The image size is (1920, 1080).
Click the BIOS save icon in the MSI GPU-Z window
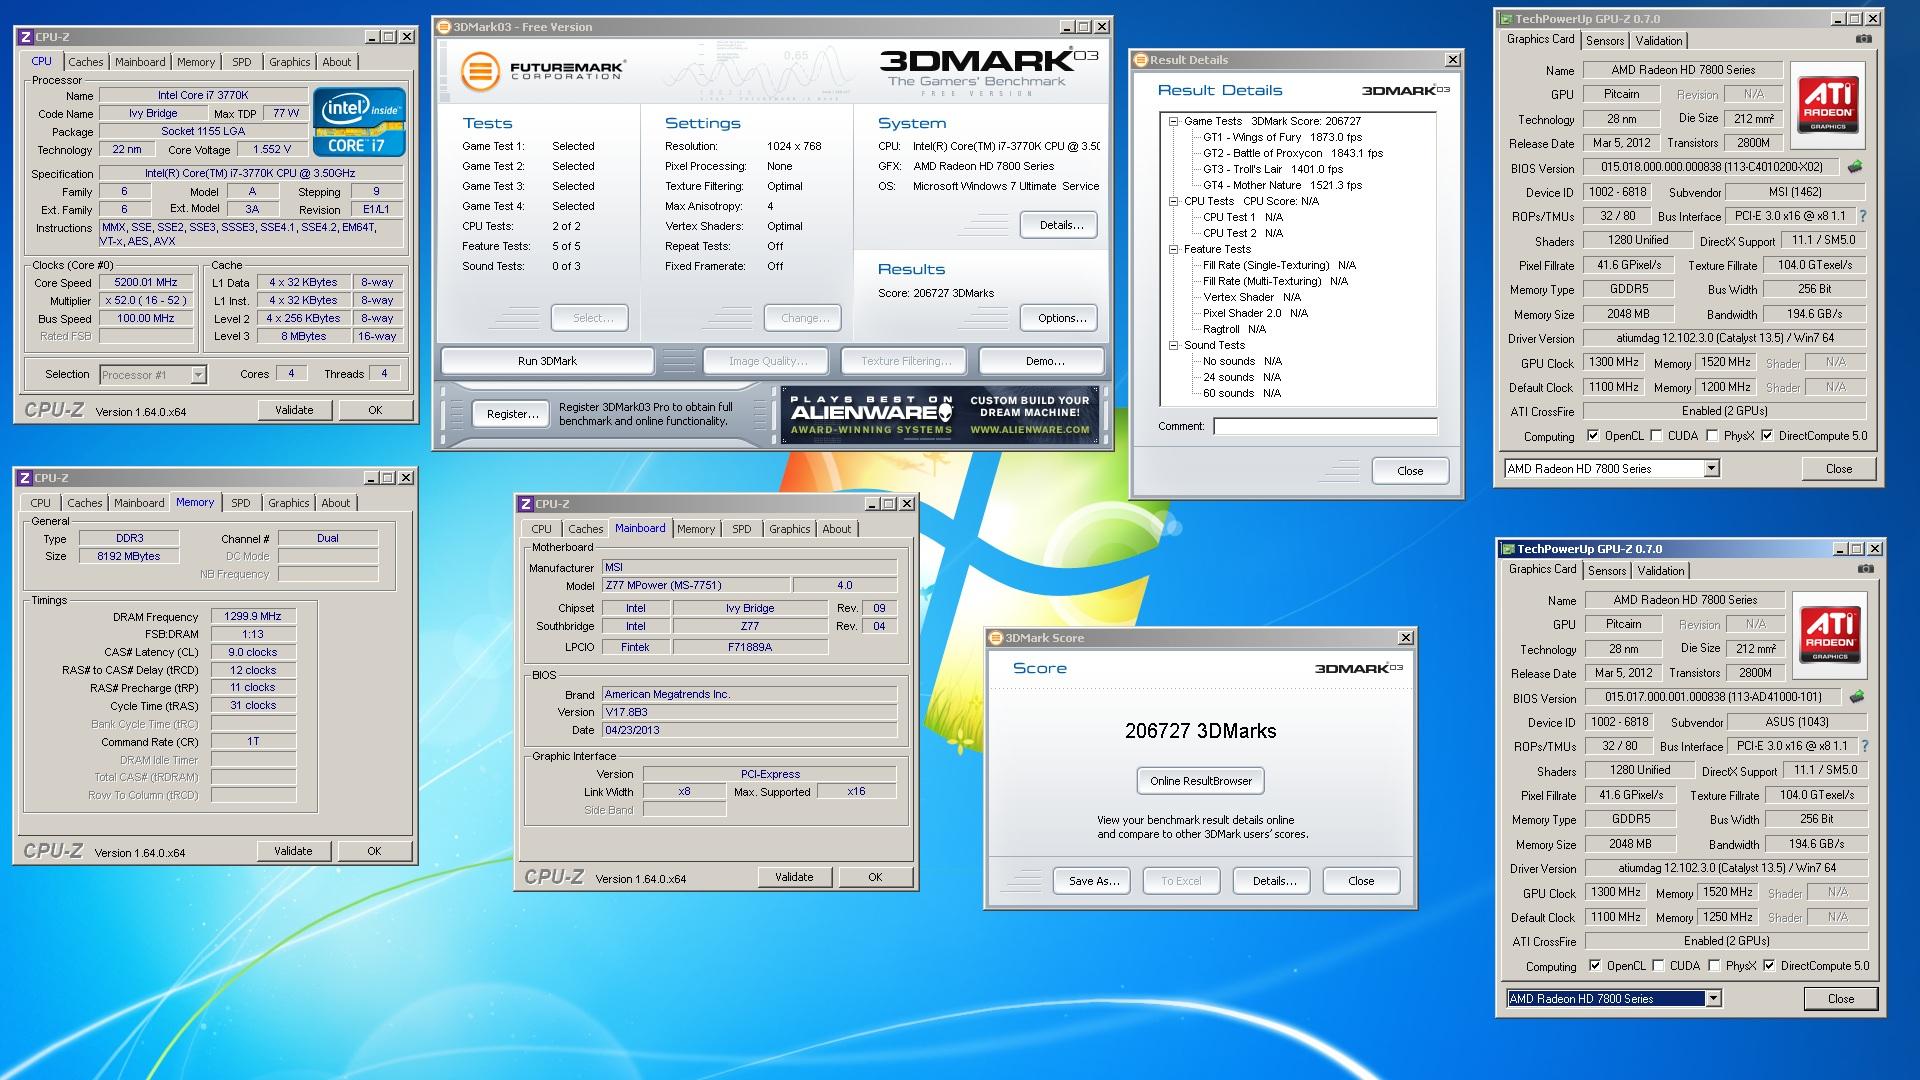click(x=1855, y=167)
